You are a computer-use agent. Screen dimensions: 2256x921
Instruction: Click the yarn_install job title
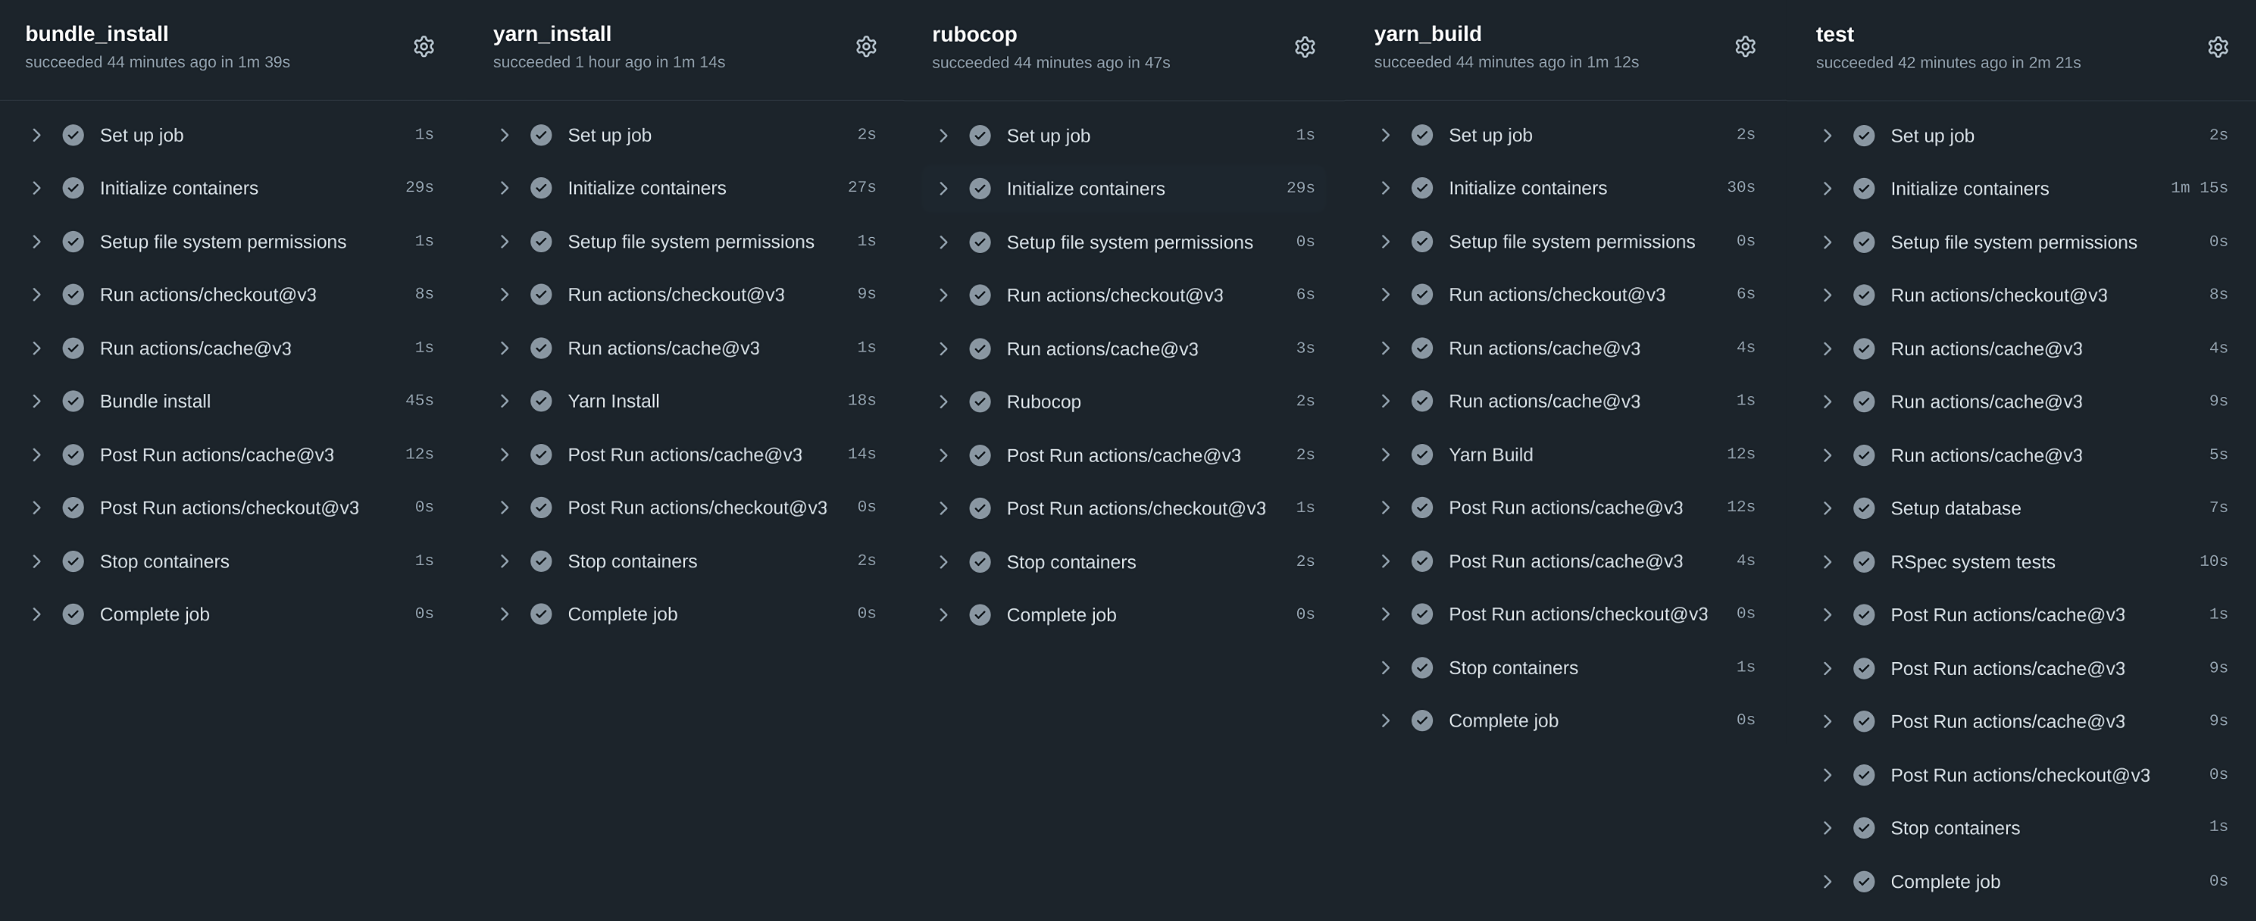tap(552, 34)
